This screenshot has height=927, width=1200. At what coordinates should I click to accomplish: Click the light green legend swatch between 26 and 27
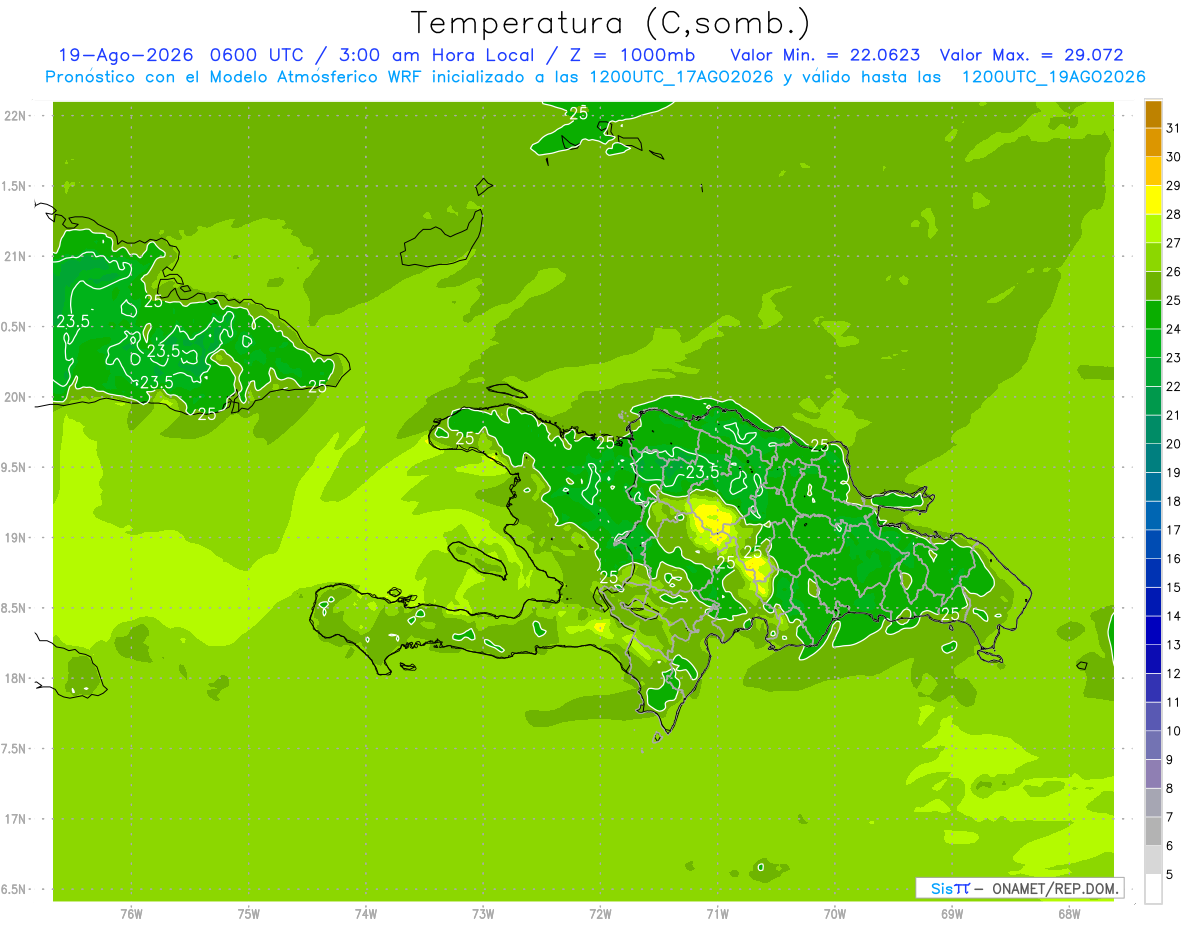click(x=1153, y=258)
